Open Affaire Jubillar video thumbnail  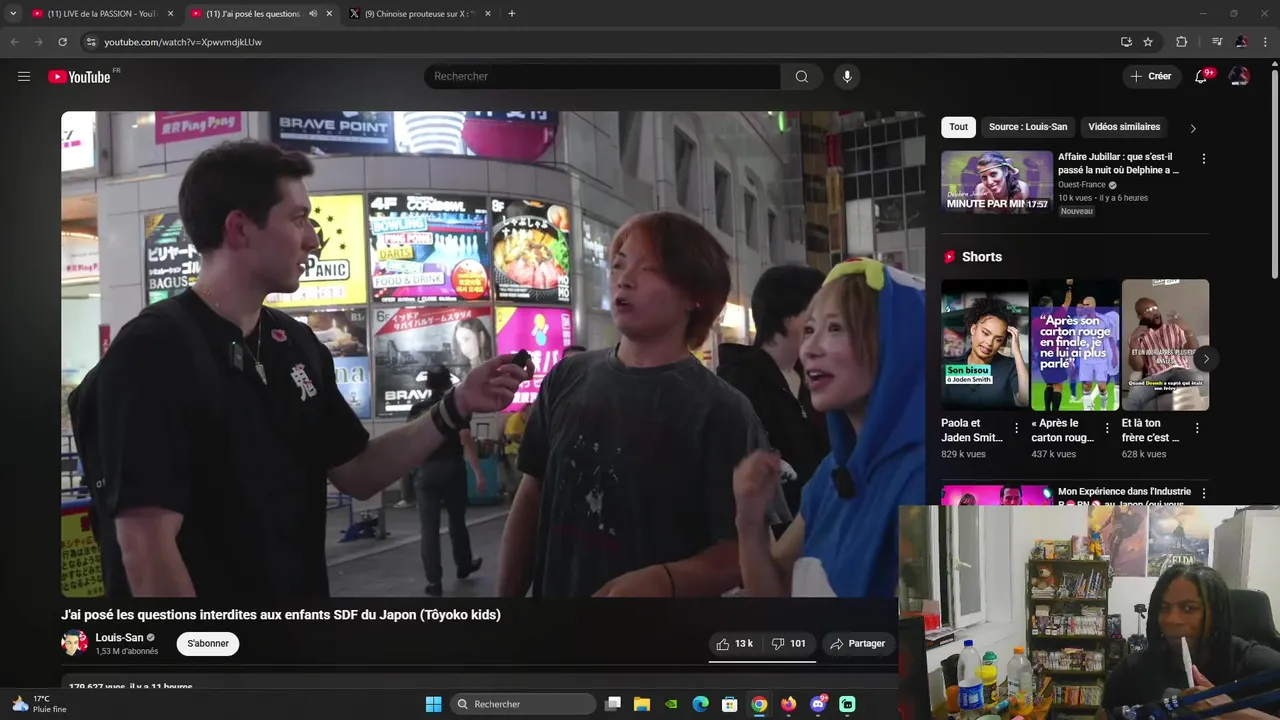point(997,182)
